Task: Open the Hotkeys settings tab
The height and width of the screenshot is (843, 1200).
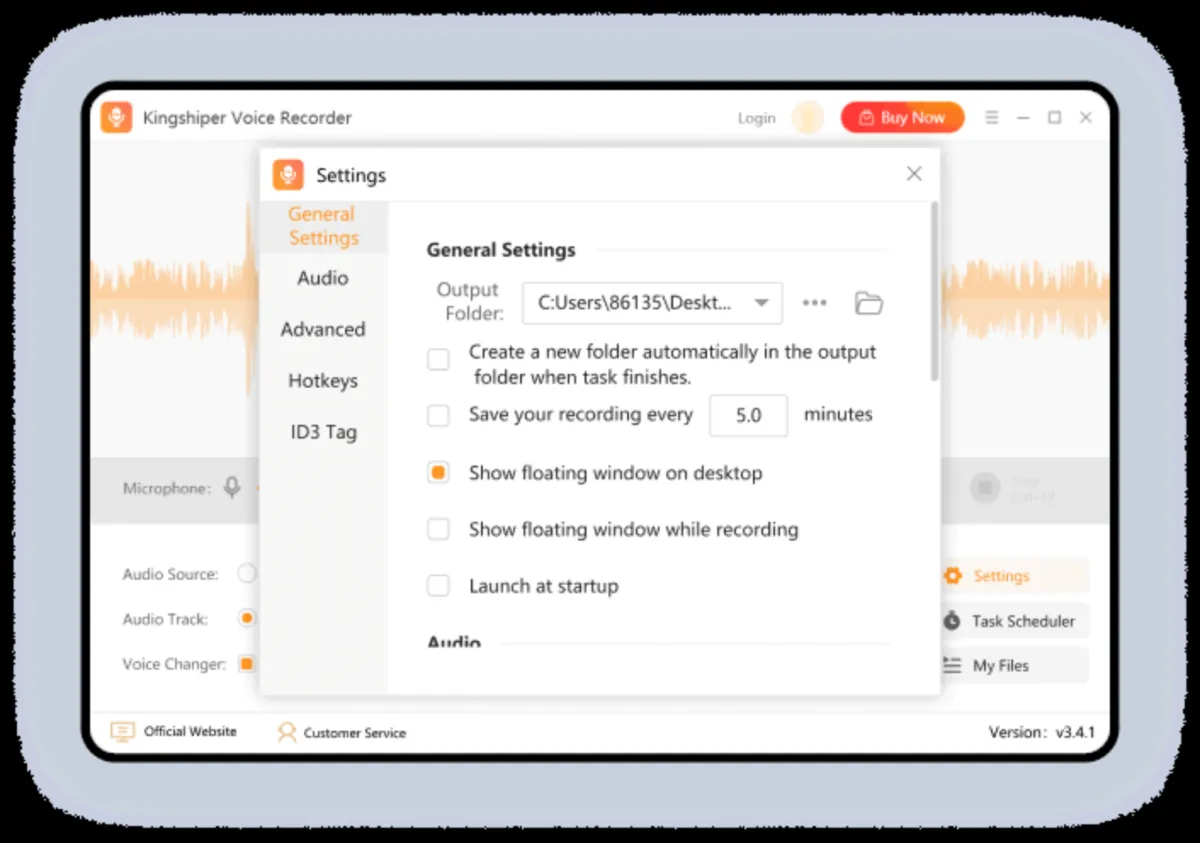Action: click(323, 381)
